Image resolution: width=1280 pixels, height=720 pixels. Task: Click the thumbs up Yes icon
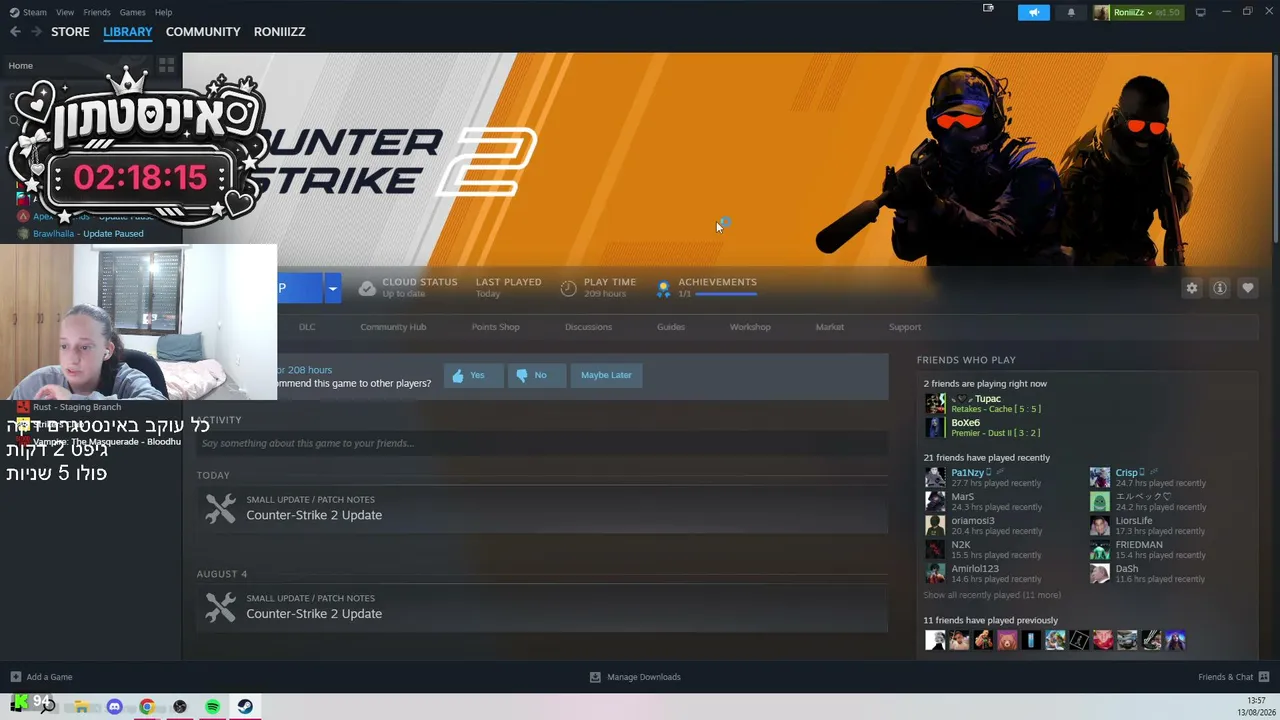458,375
